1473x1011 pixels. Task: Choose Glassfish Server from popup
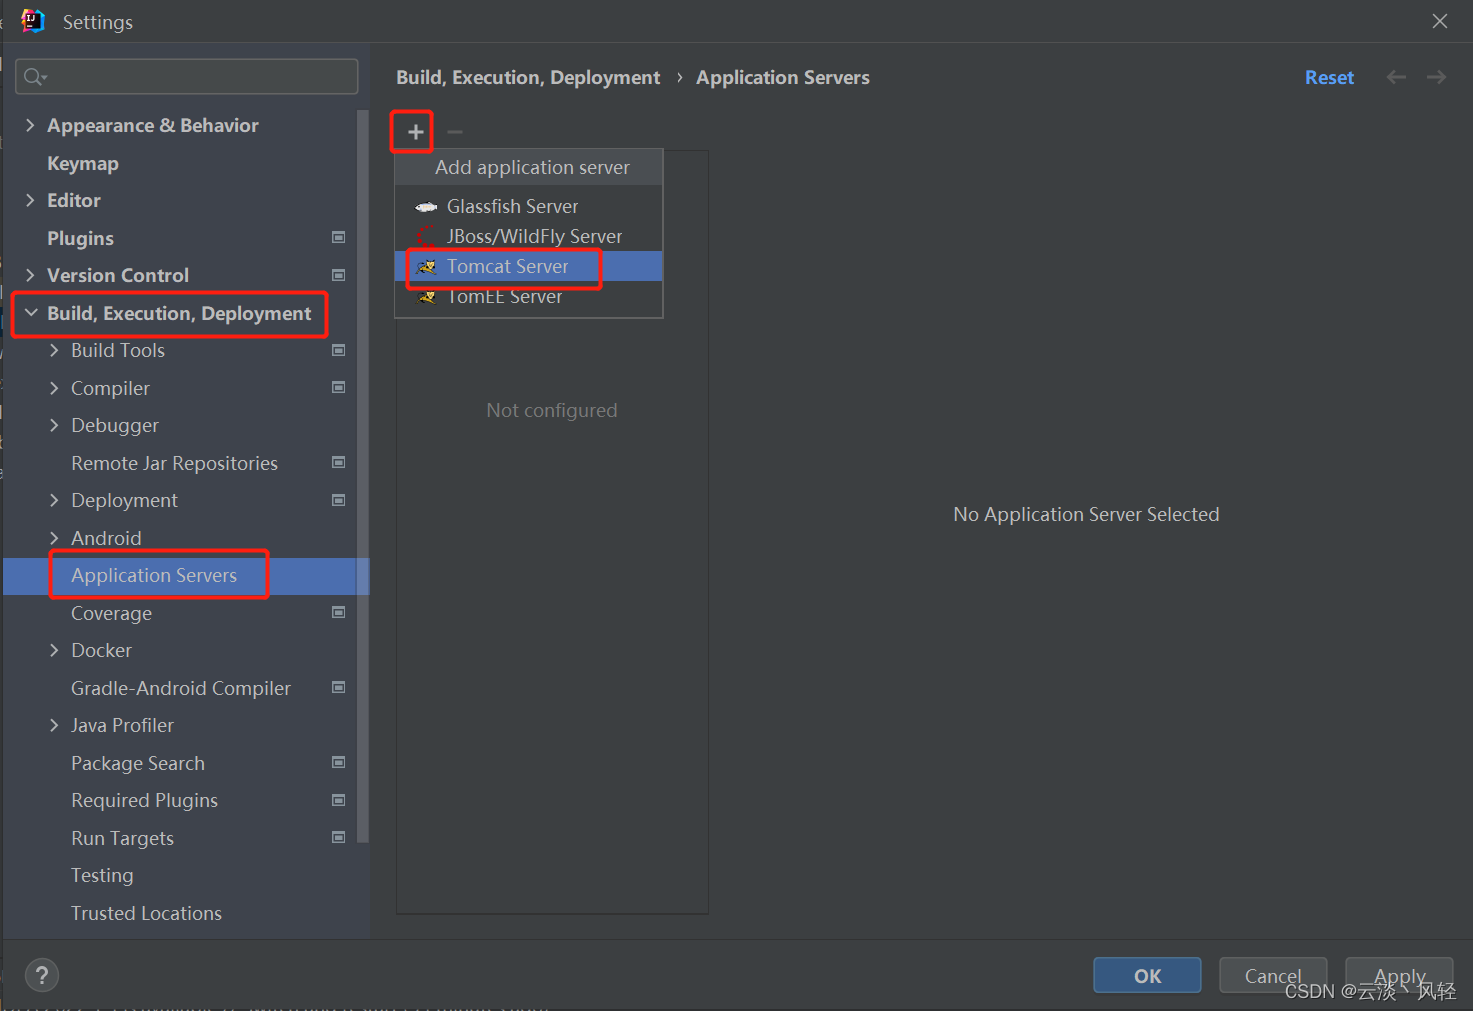point(529,206)
